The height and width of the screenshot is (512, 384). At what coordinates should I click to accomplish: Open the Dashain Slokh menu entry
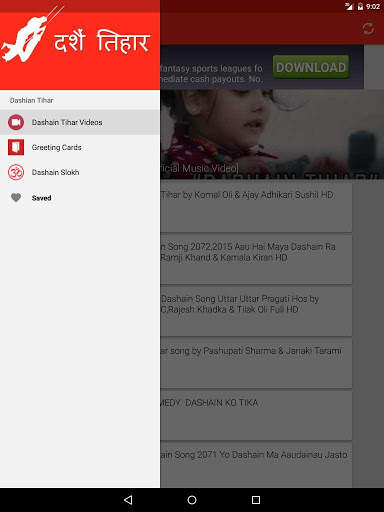coord(80,172)
